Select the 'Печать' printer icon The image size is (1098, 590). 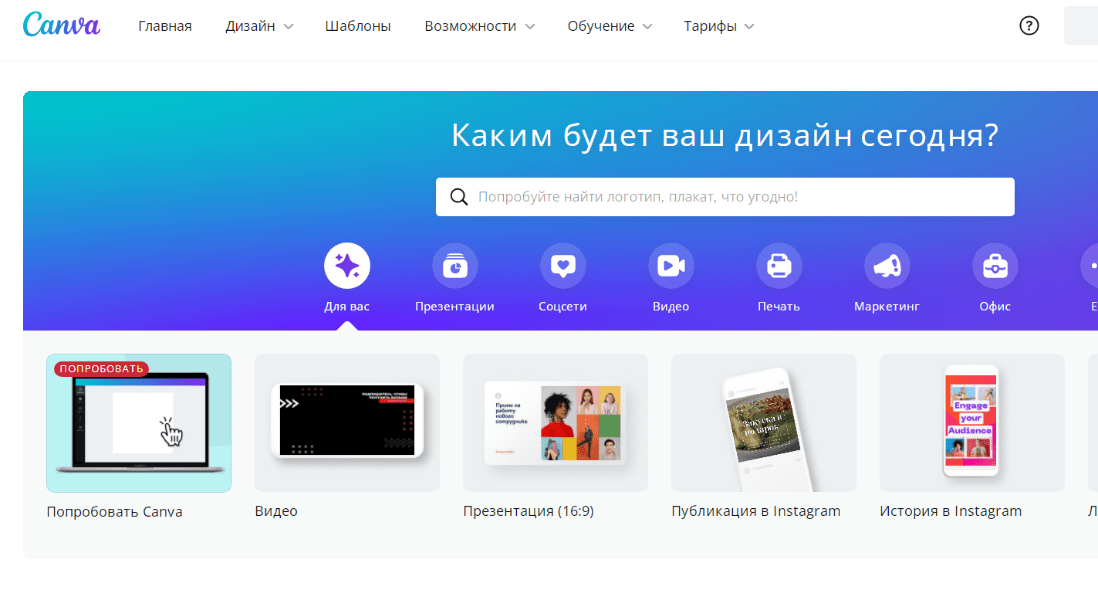point(779,266)
